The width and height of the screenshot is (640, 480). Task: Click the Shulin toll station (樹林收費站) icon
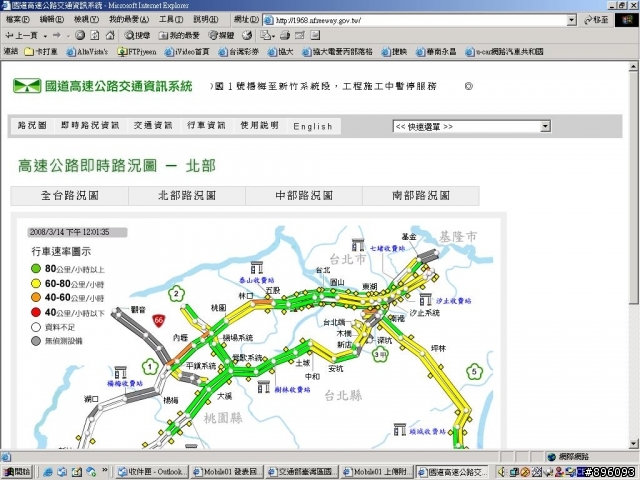click(x=264, y=387)
